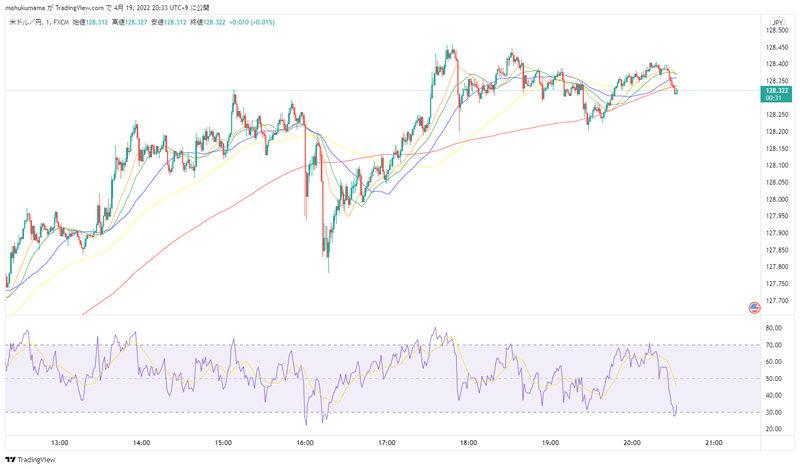The height and width of the screenshot is (469, 800).
Task: Open the TradingView logo at bottom left
Action: (30, 459)
